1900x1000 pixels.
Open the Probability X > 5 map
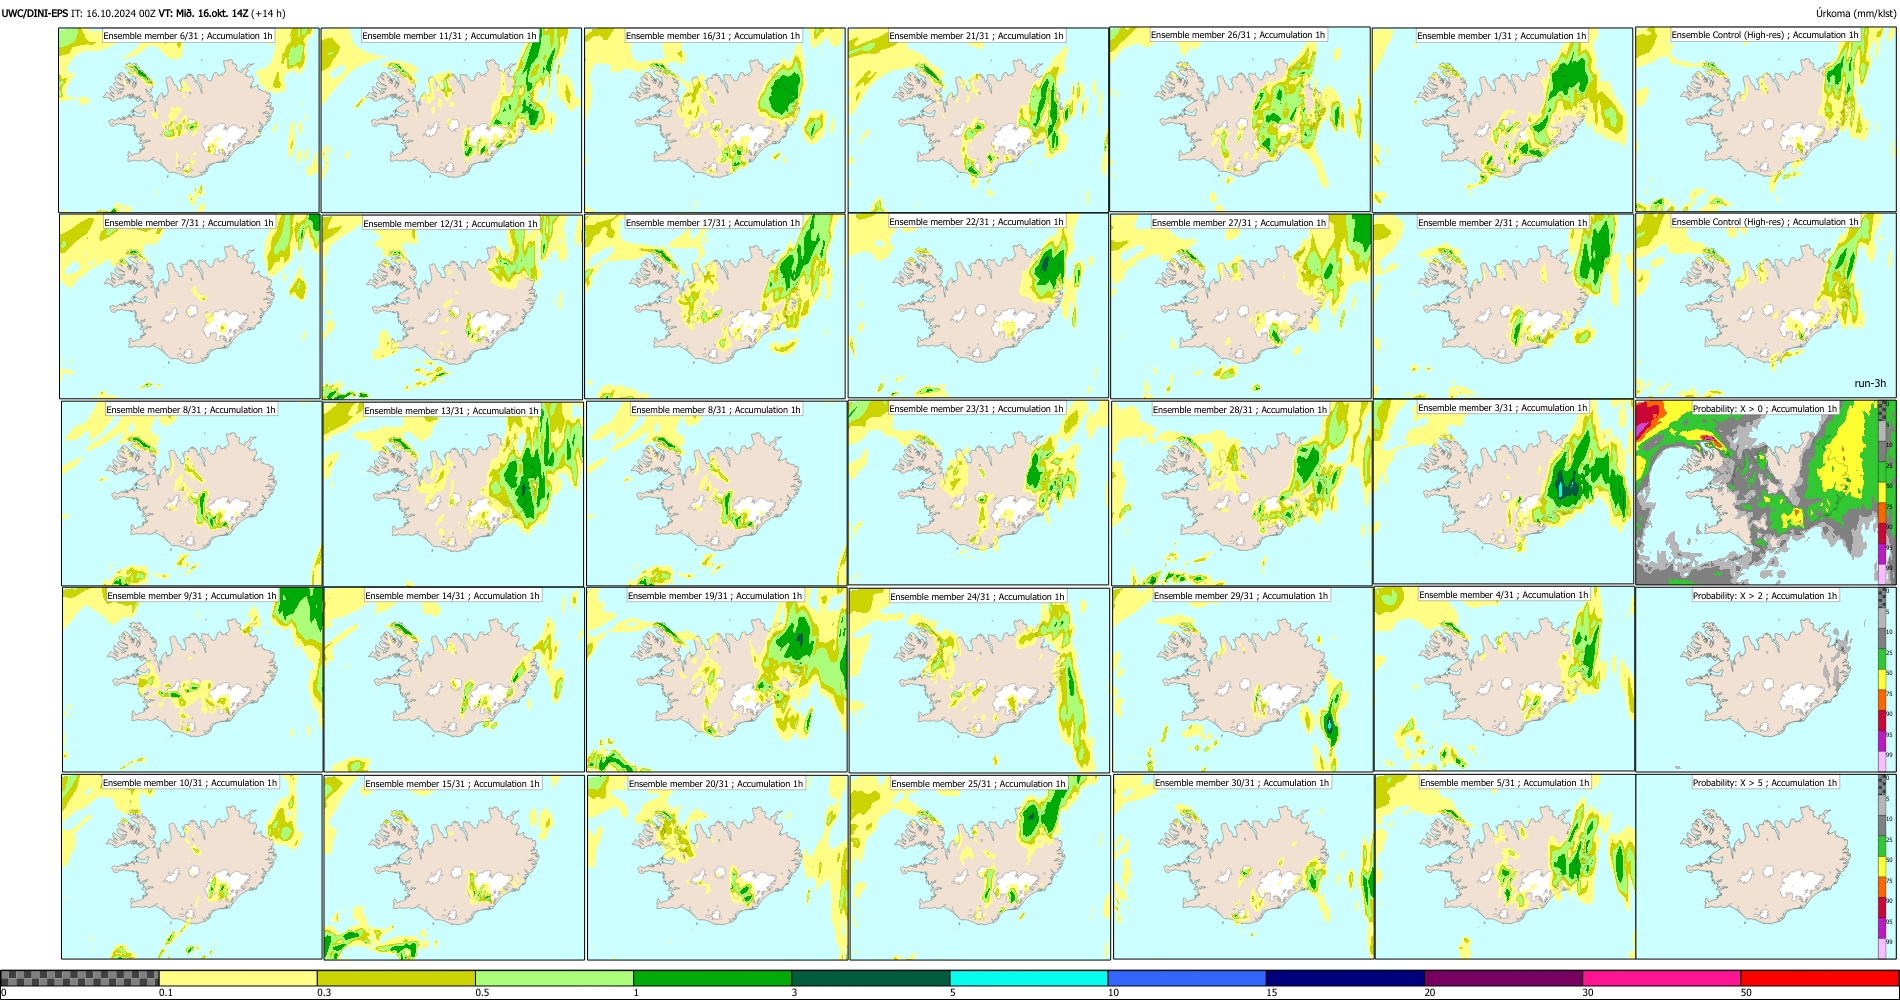[x=1765, y=867]
